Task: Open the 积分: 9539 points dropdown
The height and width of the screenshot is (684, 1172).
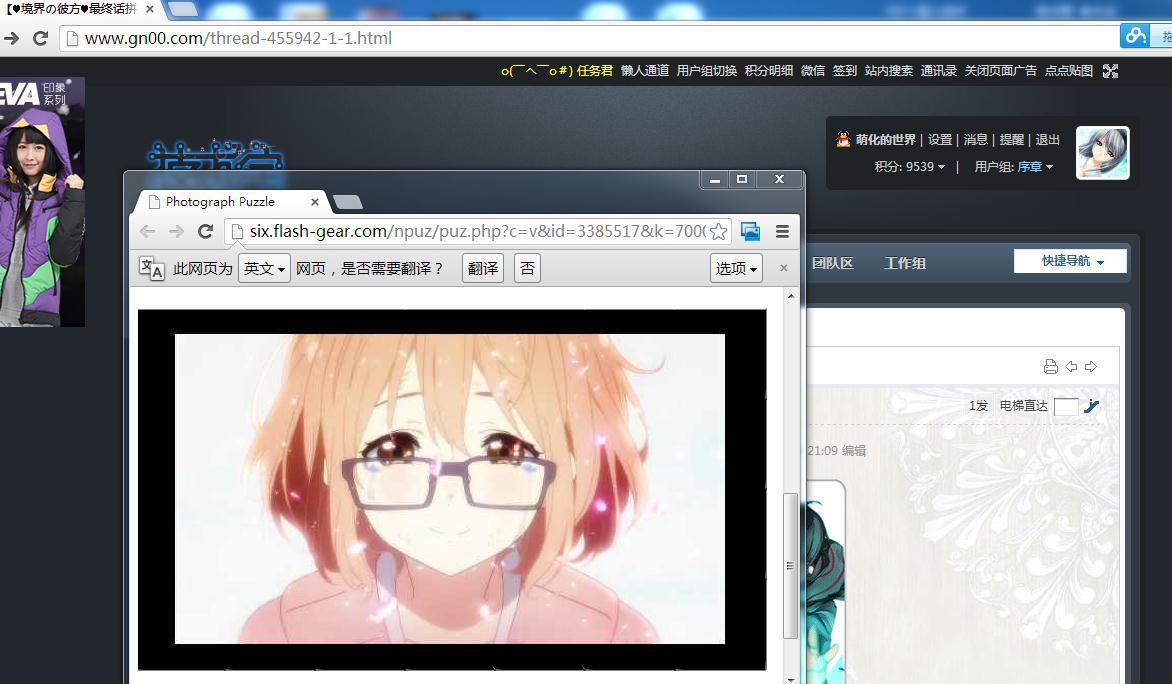Action: coord(909,167)
